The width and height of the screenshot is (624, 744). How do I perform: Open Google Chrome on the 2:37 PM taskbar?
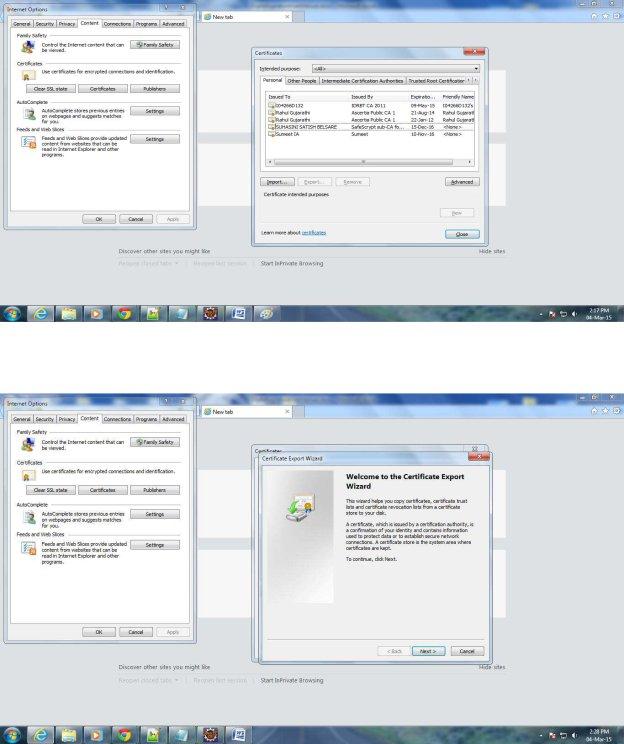(x=125, y=314)
